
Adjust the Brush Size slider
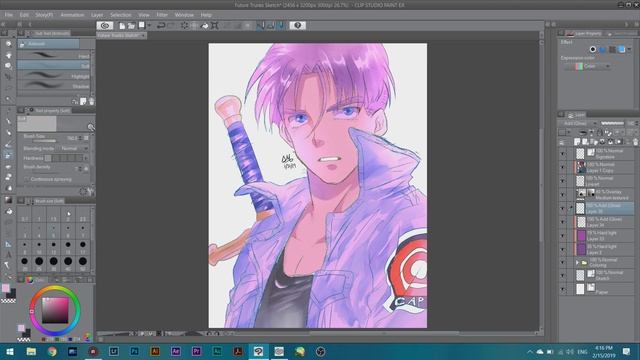[45, 140]
